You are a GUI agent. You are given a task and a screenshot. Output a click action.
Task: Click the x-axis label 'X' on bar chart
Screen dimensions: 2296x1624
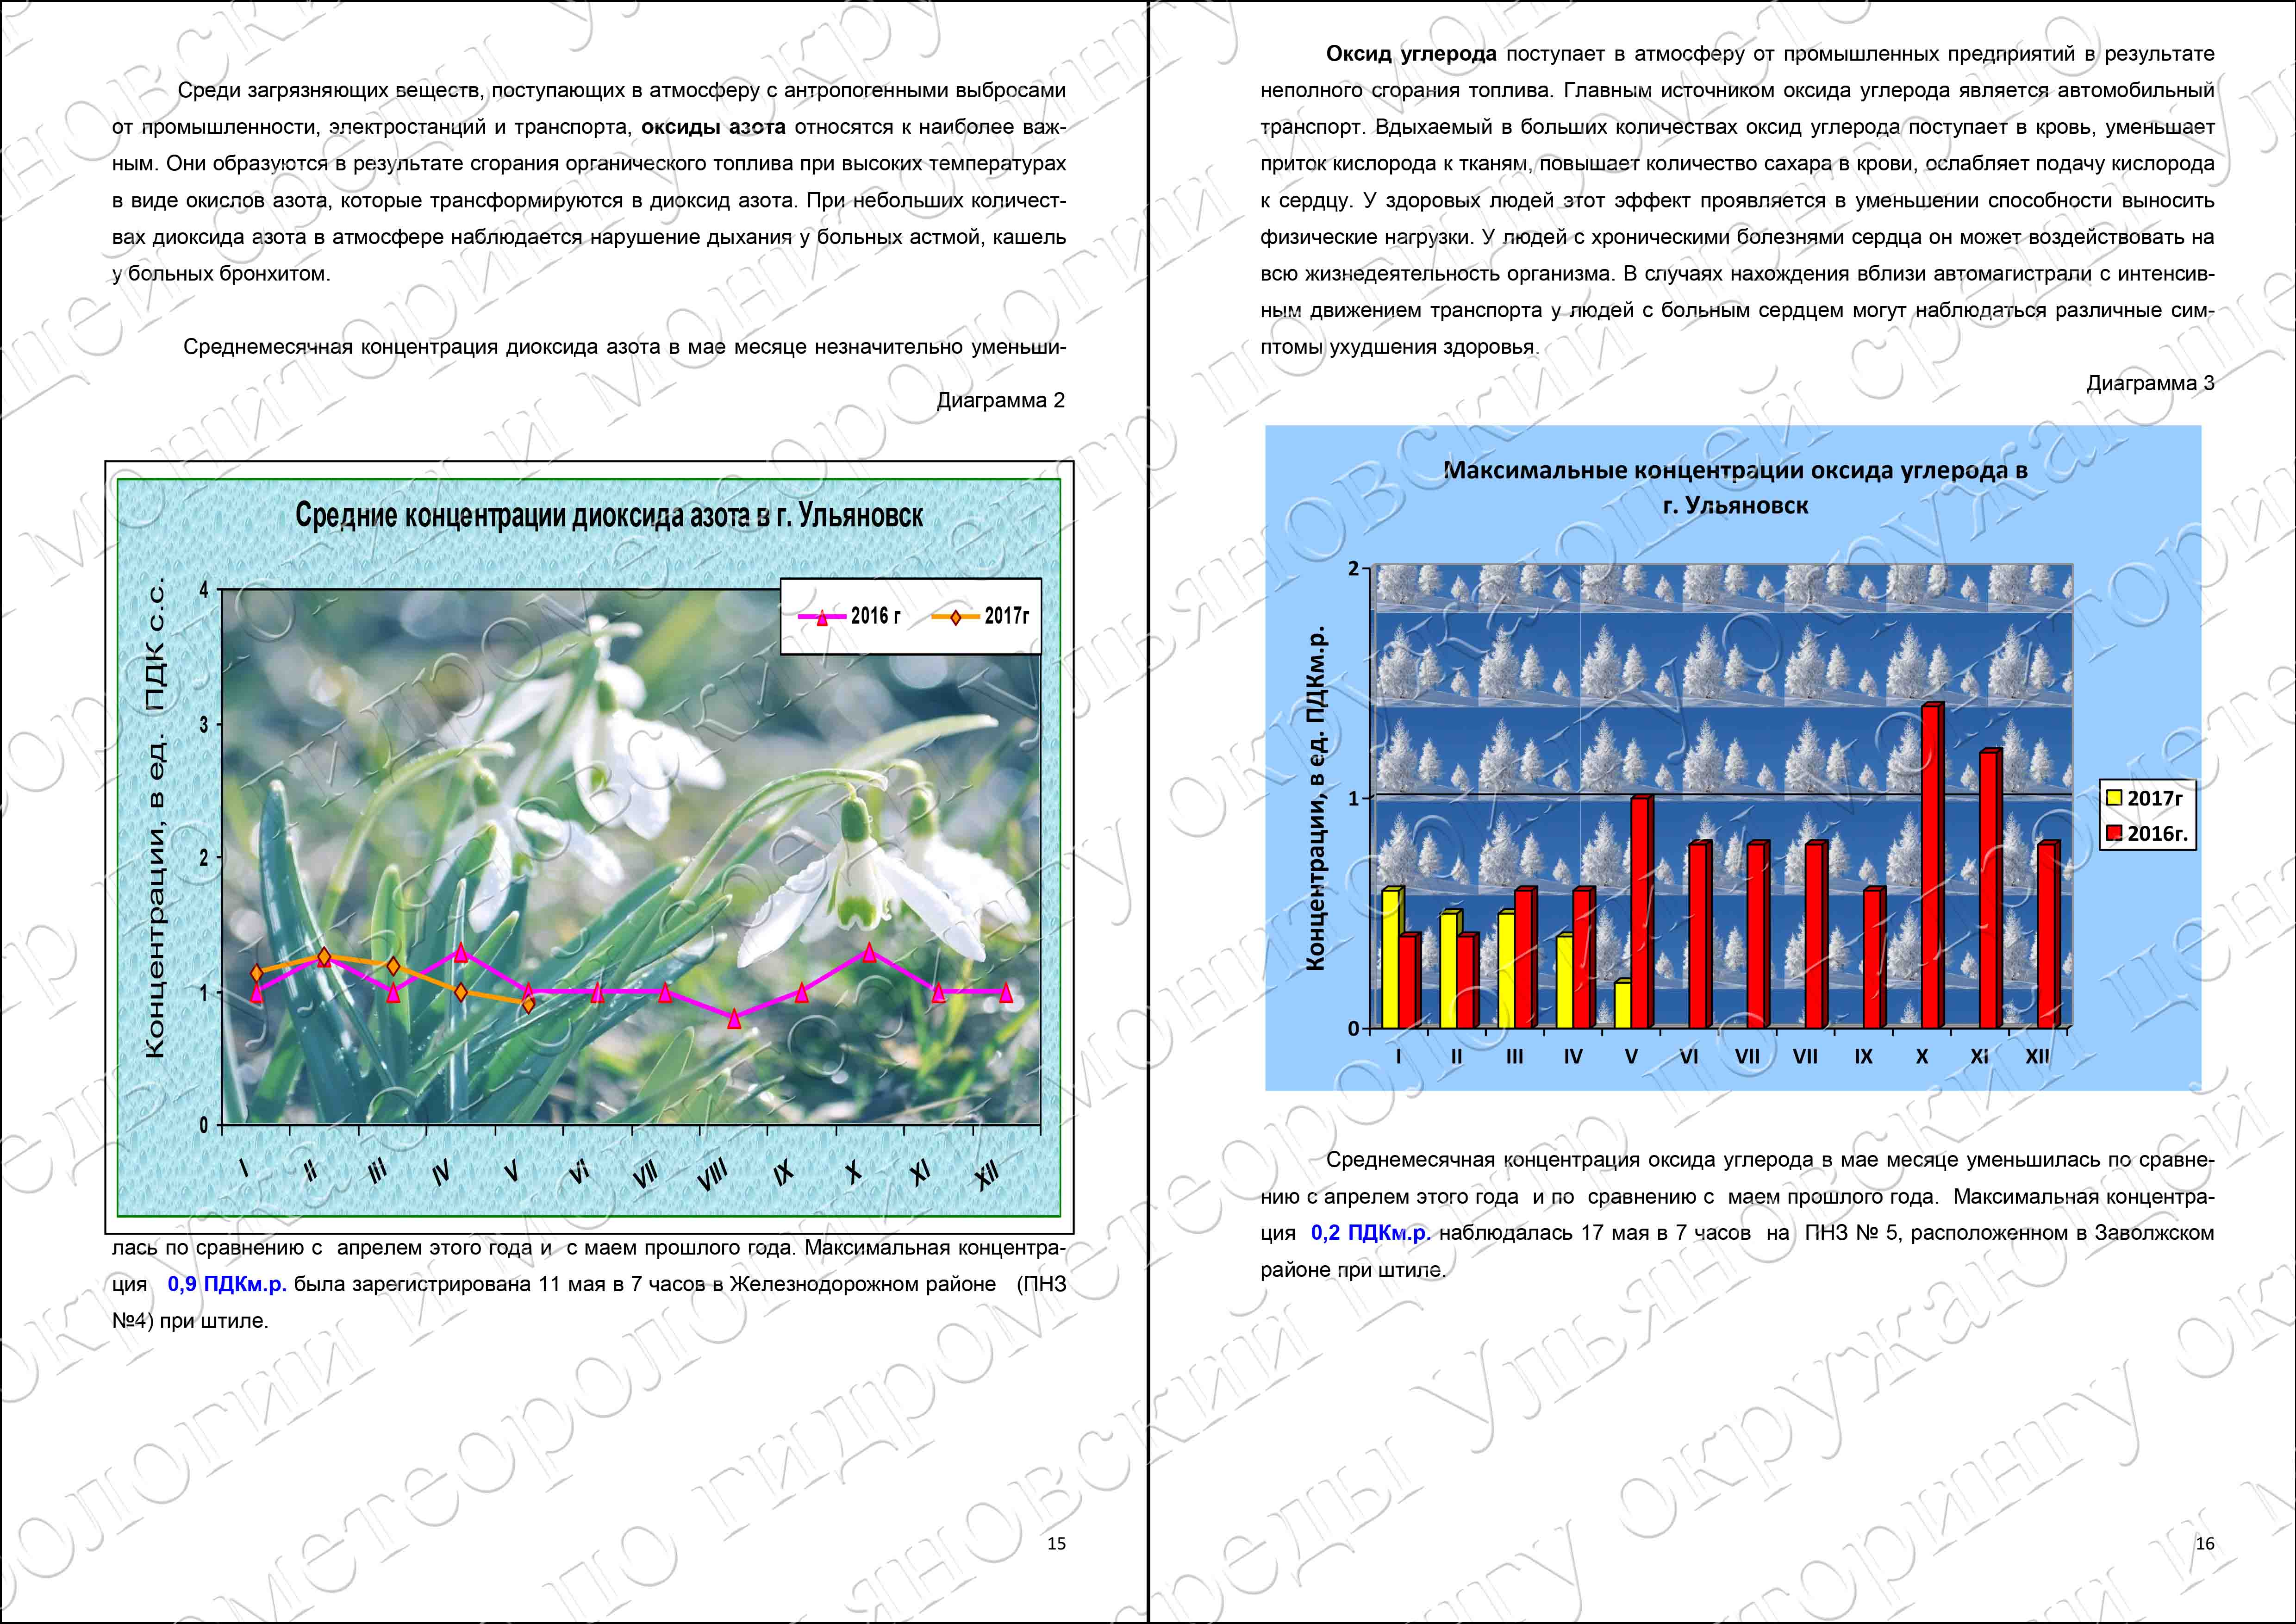pos(1922,1057)
